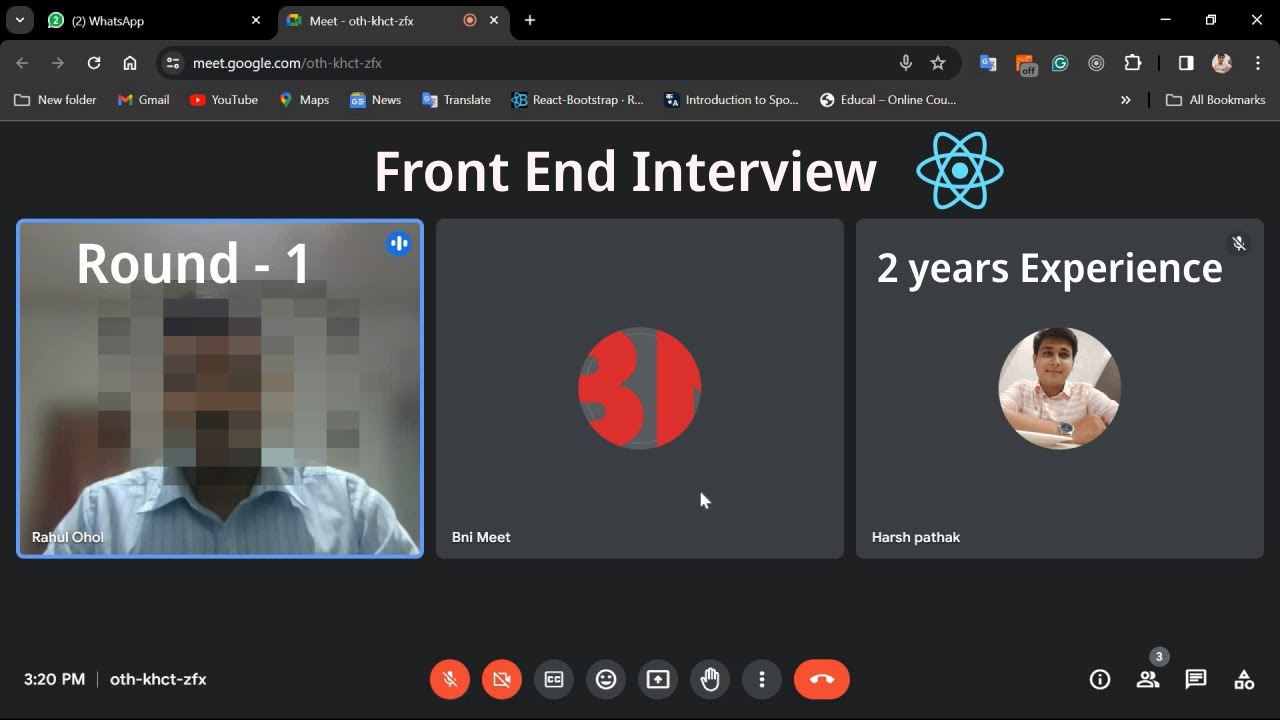Open the Extensions puzzle menu
The image size is (1280, 720).
click(x=1132, y=63)
